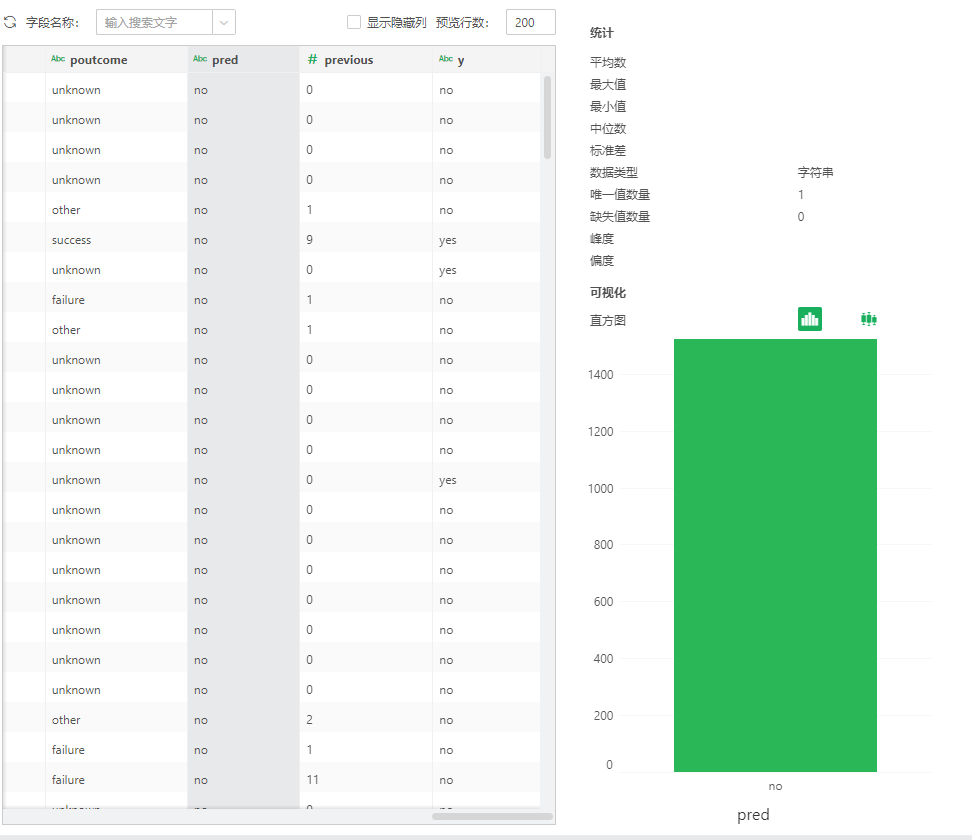The height and width of the screenshot is (840, 972).
Task: Click the Abc type icon on poutcome column
Action: click(x=57, y=59)
